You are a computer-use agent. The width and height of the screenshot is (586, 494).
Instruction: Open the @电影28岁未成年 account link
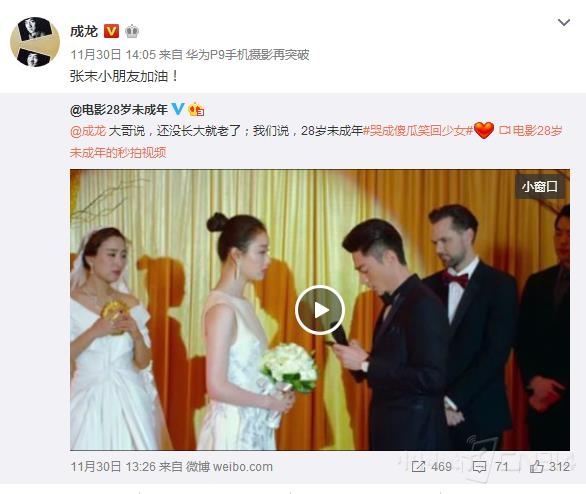coord(118,109)
